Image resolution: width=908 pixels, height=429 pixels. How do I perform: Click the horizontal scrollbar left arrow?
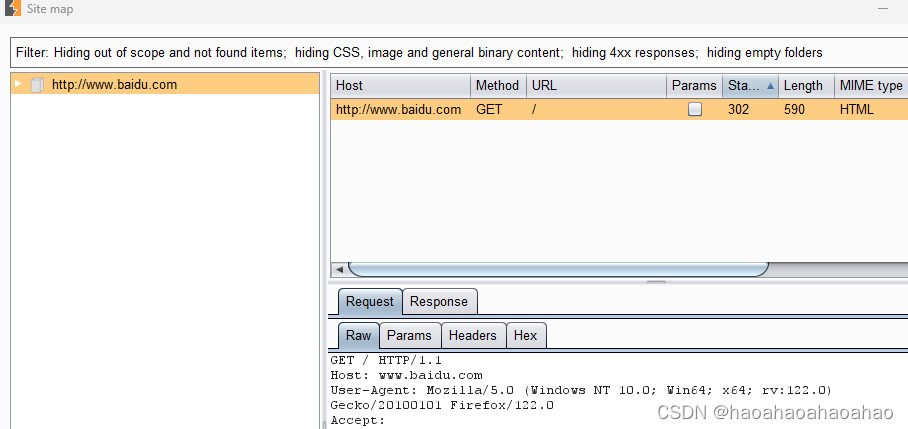339,269
